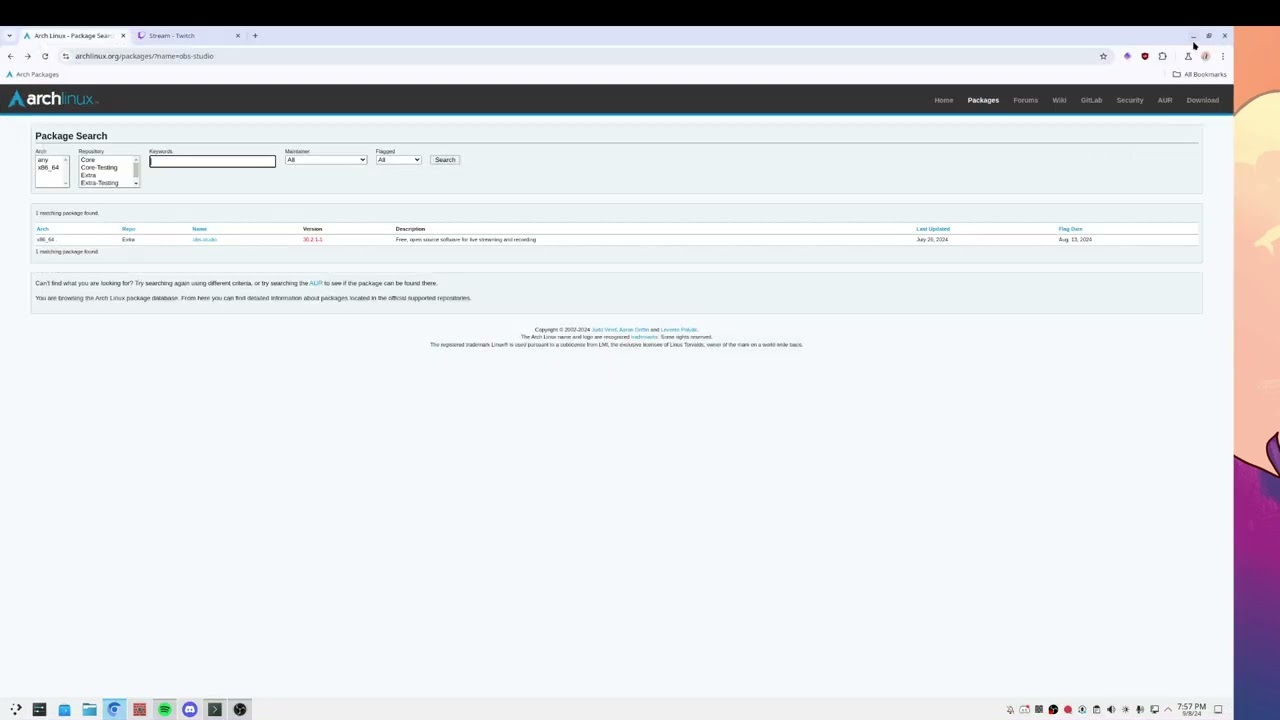Focus the Keywords input field

pos(212,161)
